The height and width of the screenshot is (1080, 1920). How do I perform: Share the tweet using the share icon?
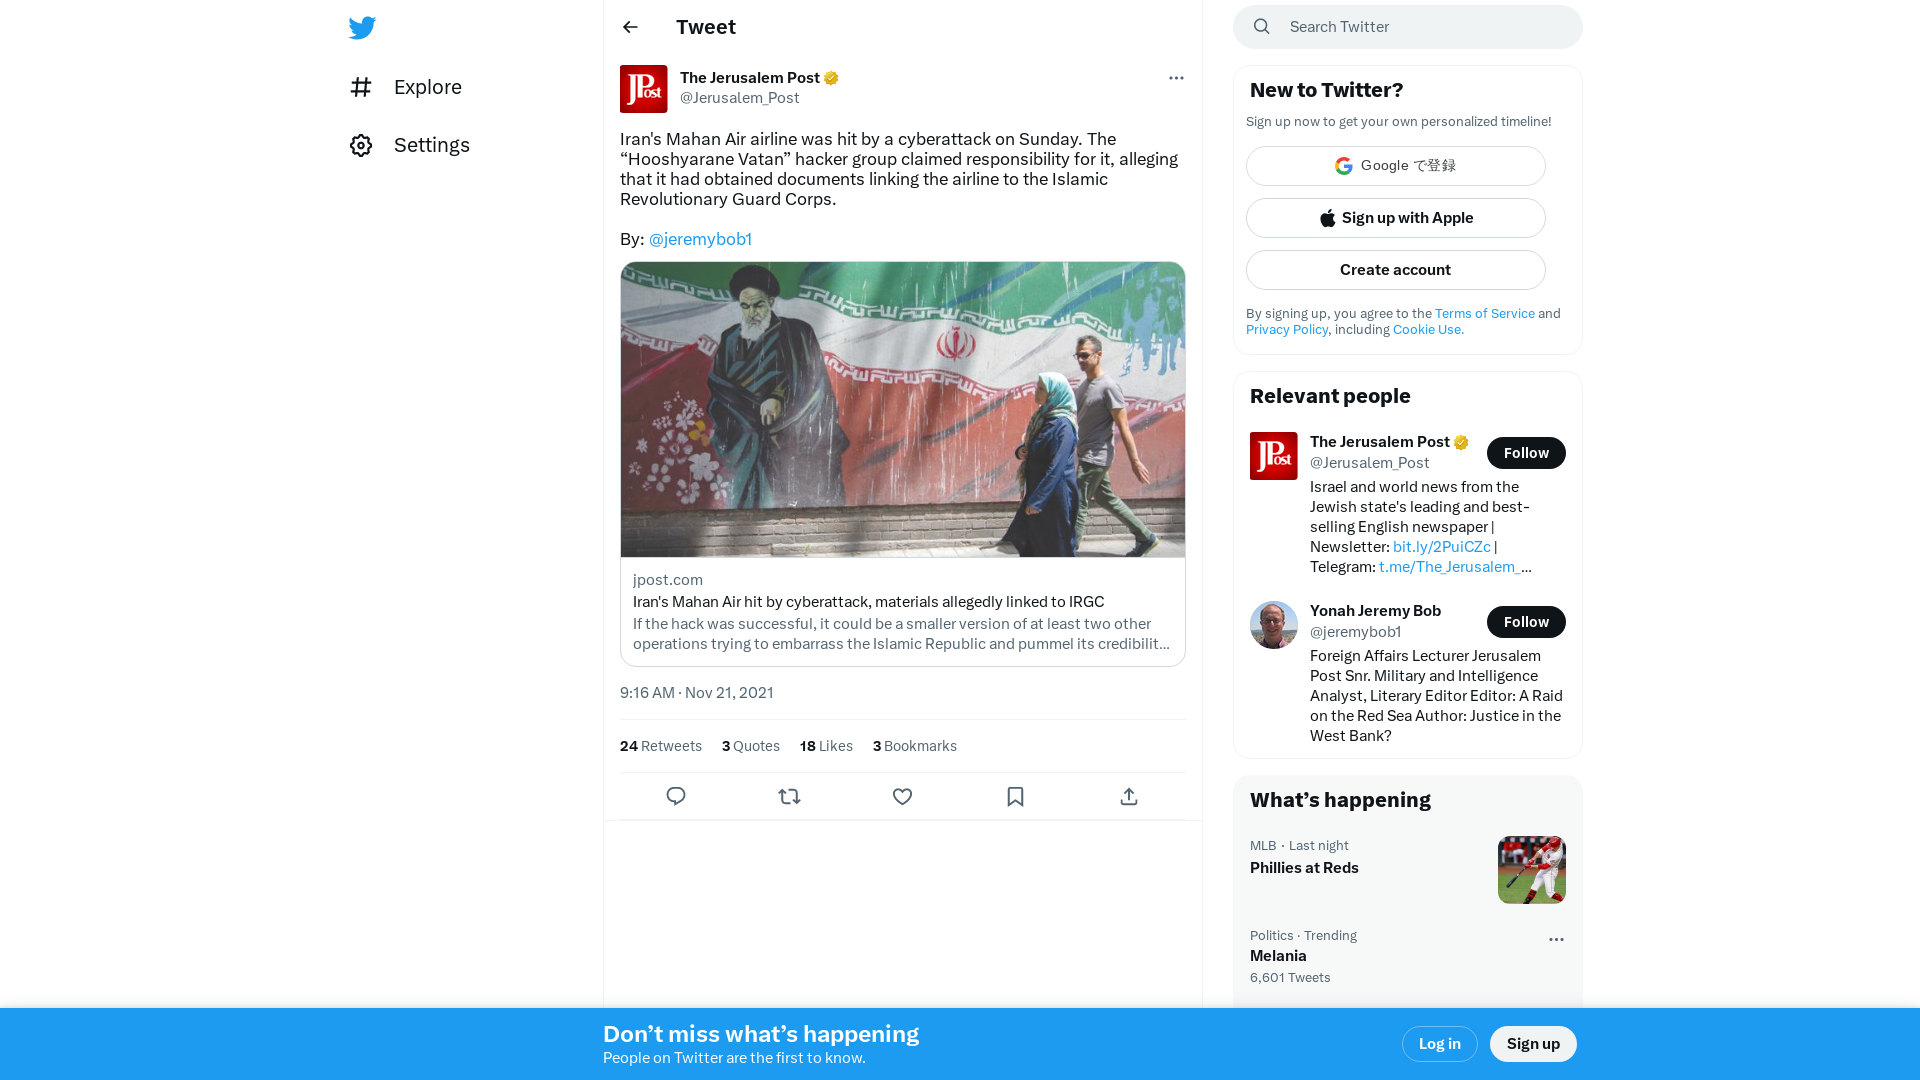(x=1129, y=797)
